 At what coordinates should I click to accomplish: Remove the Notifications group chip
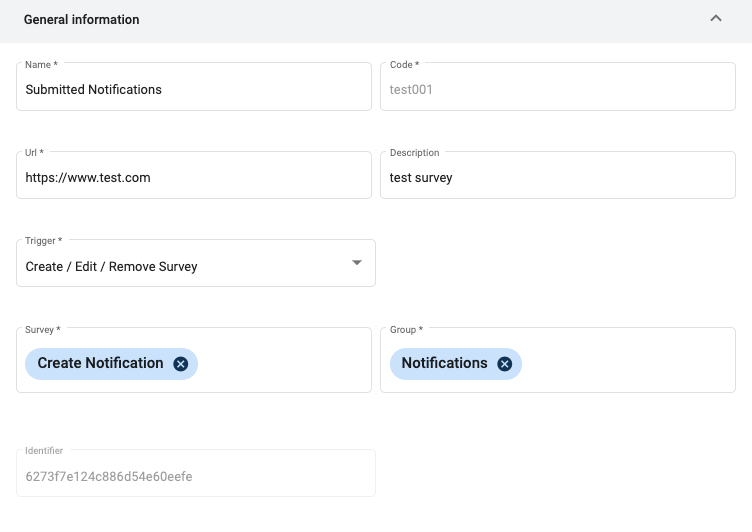[505, 364]
